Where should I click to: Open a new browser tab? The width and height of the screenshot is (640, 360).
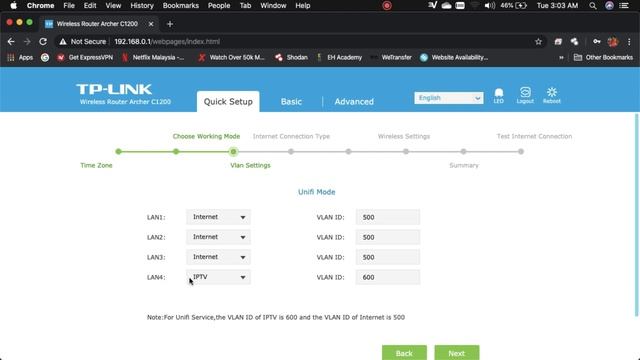click(x=170, y=24)
